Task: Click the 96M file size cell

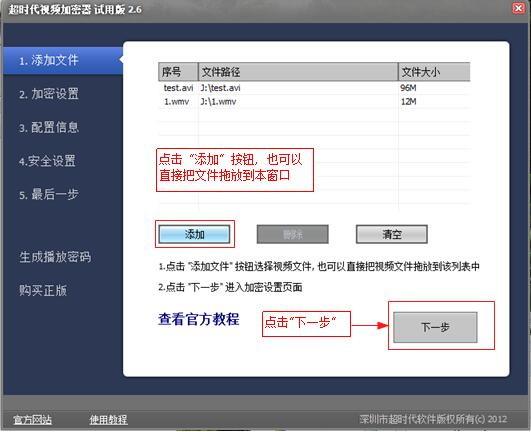Action: (x=408, y=88)
